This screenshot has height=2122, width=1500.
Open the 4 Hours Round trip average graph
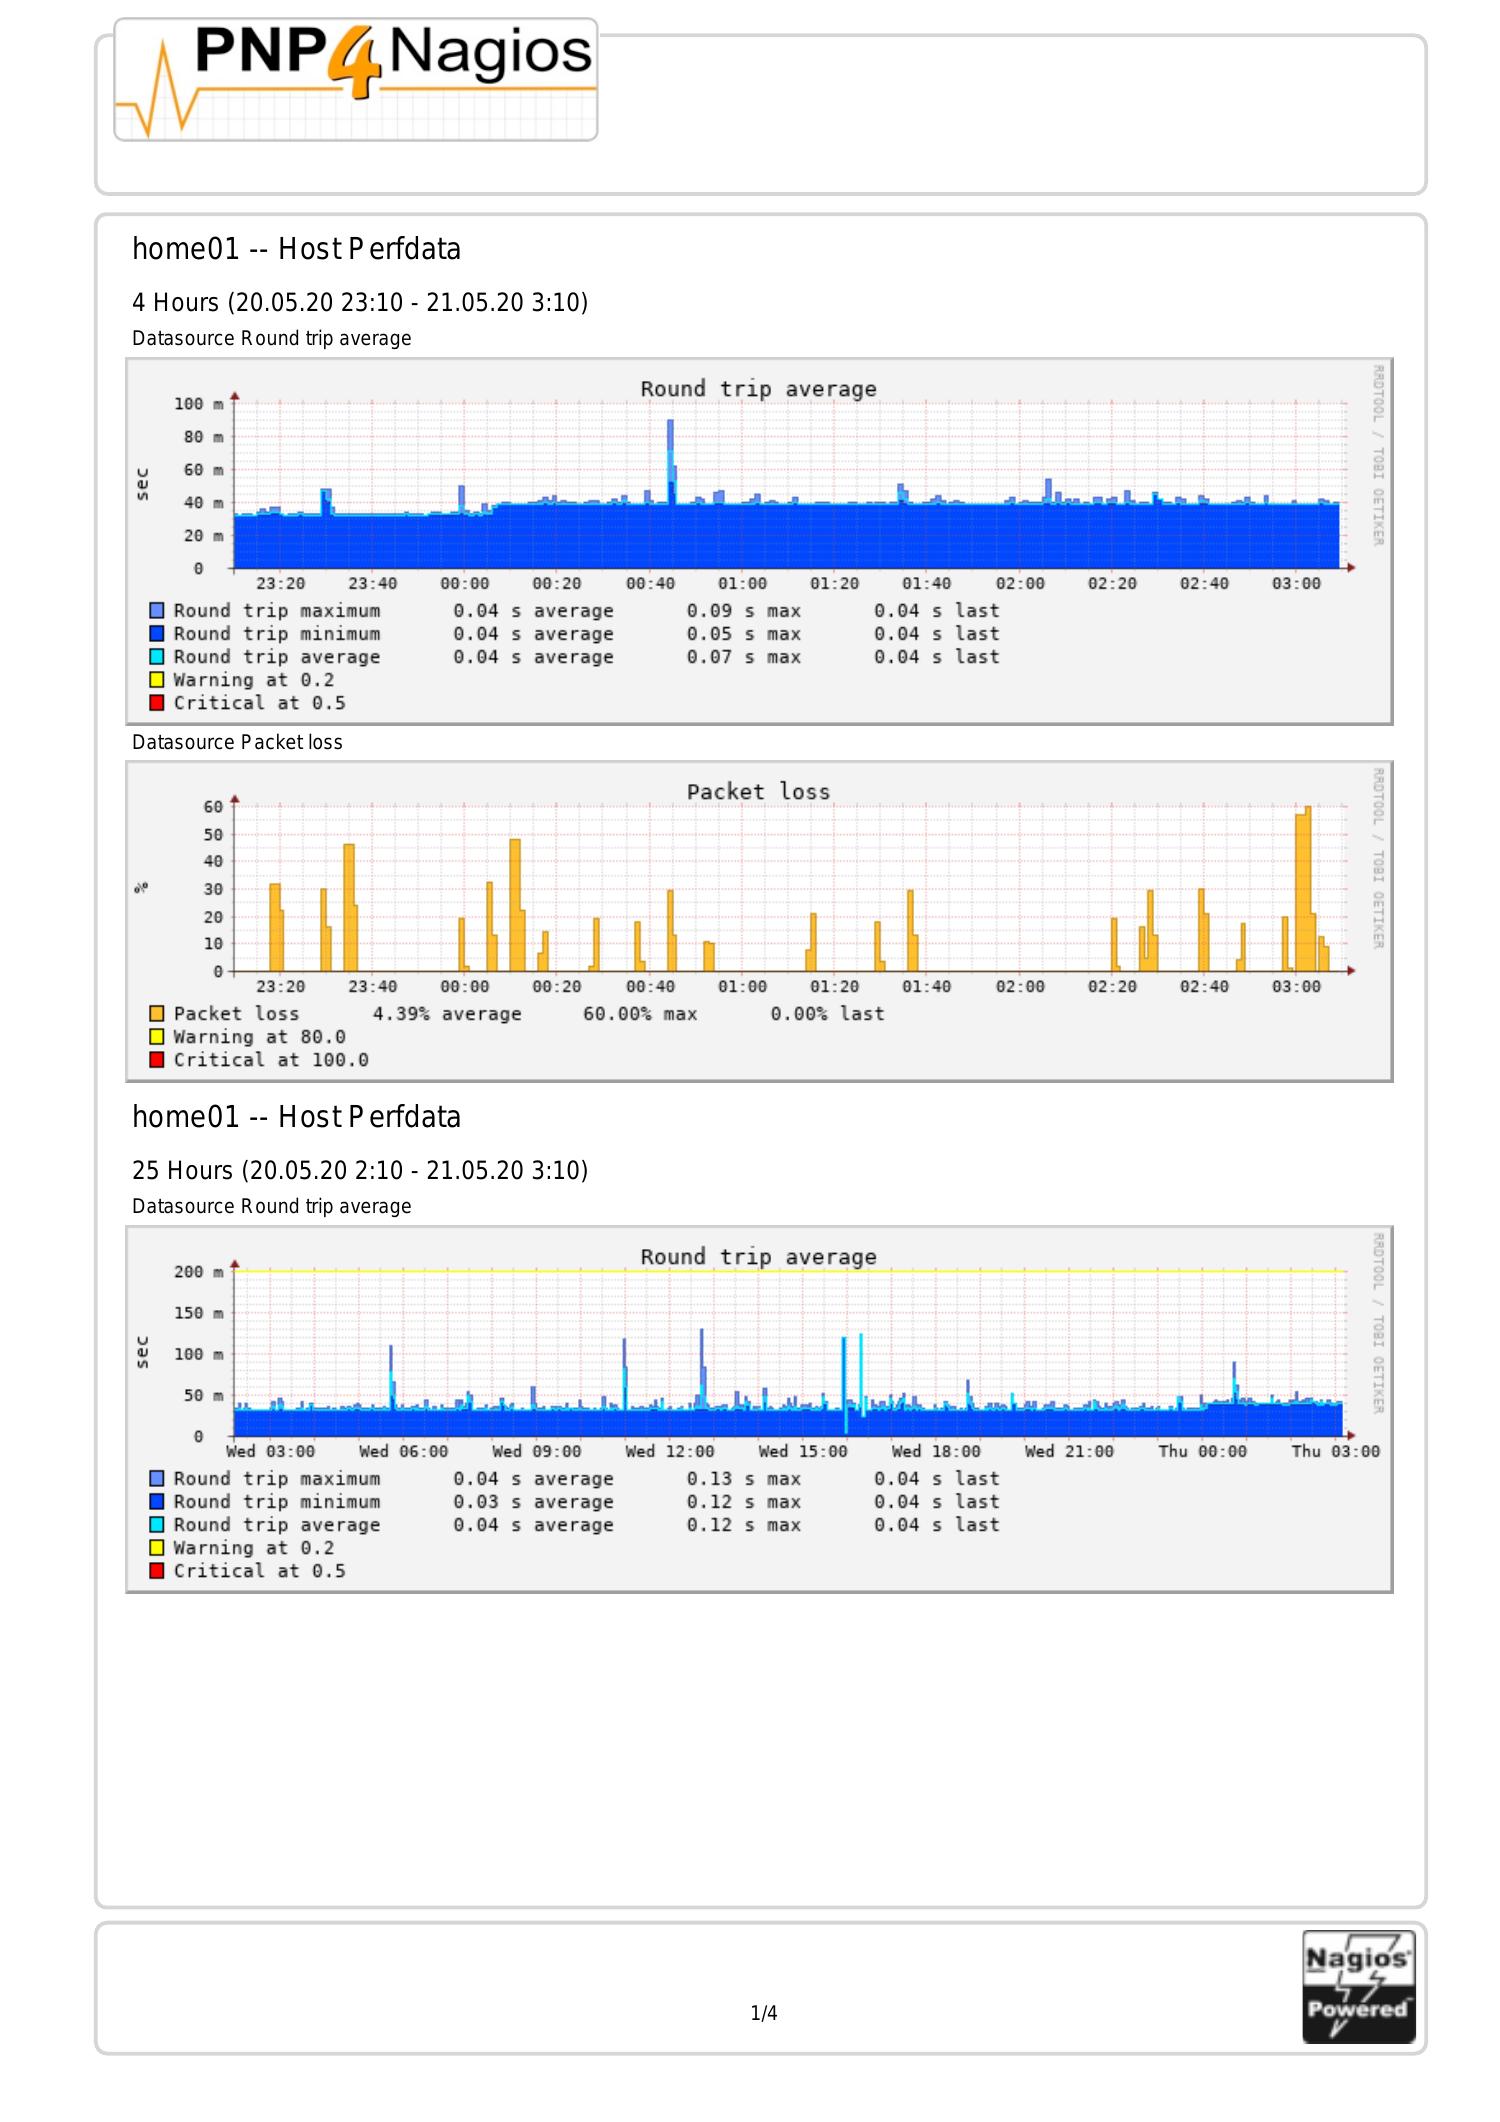(x=758, y=540)
